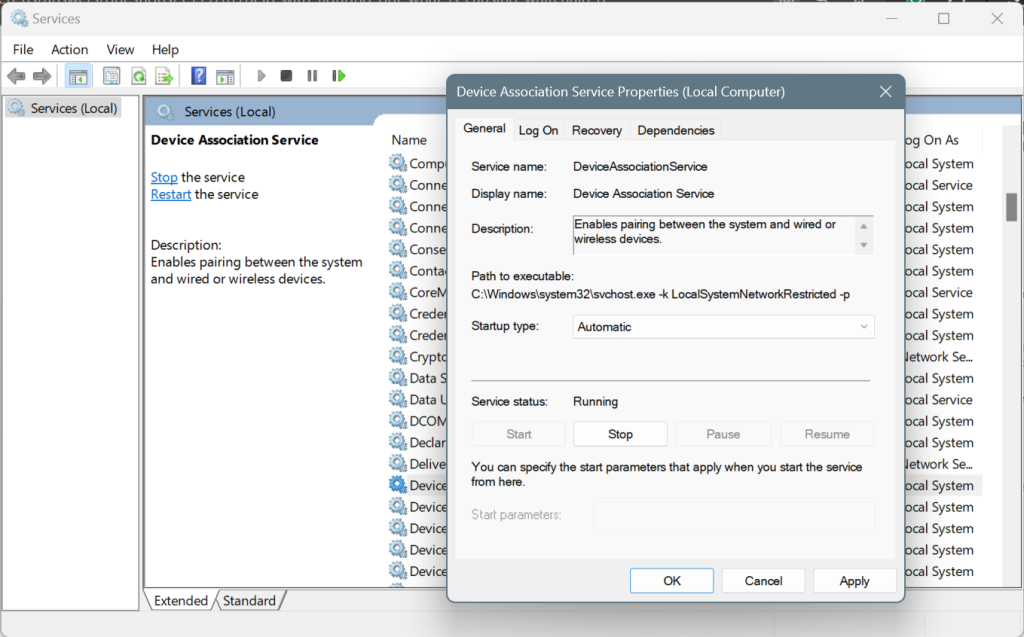The width and height of the screenshot is (1024, 637).
Task: Click the gear icon beside the 'Declar' service row
Action: [x=398, y=442]
